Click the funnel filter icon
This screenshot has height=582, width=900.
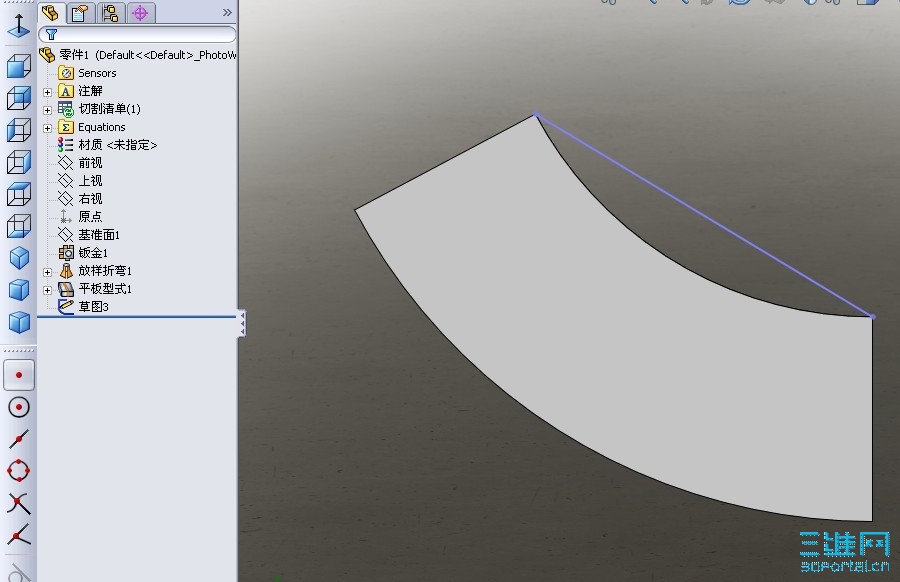click(52, 34)
